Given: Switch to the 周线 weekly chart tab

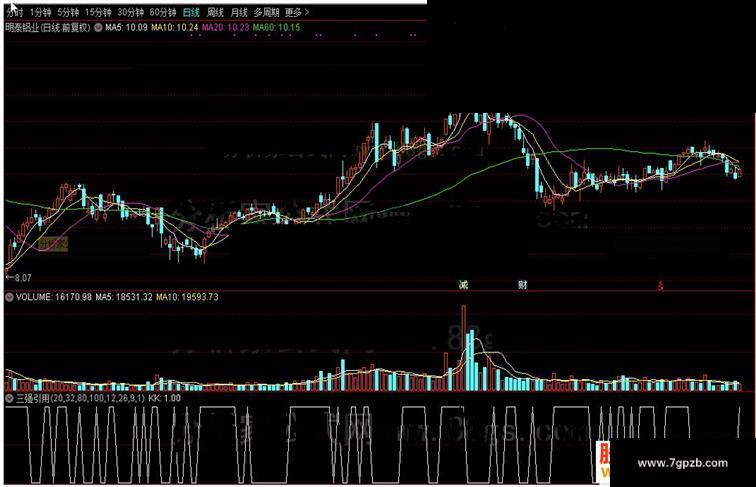Looking at the screenshot, I should coord(215,12).
